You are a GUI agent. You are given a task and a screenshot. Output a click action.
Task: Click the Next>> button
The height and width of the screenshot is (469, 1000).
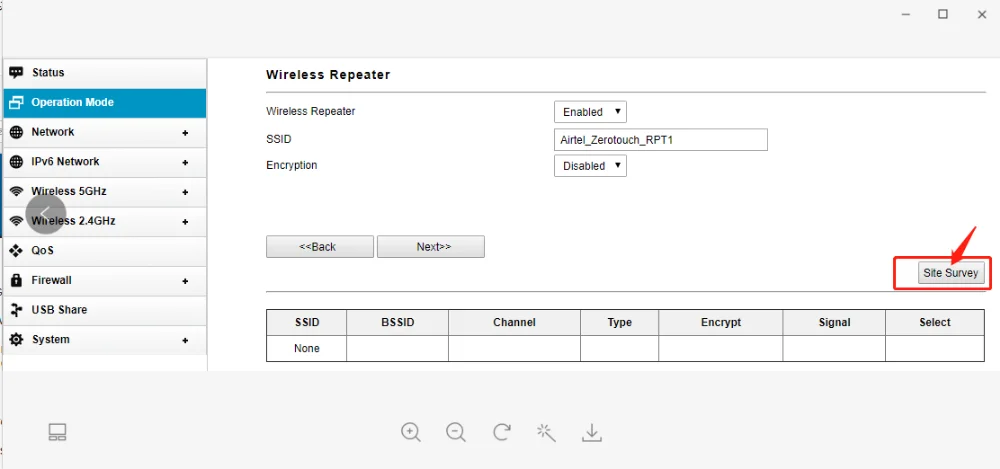coord(431,247)
